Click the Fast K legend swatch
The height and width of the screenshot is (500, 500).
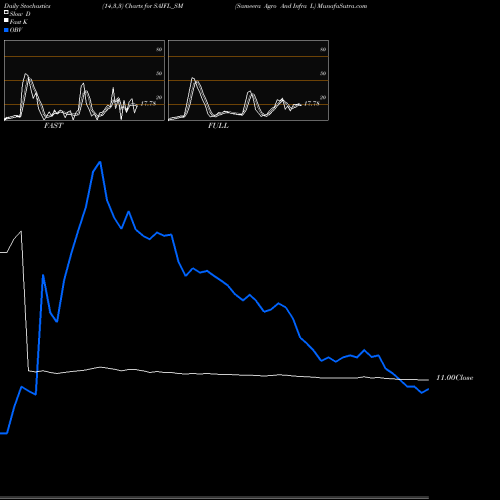[x=6, y=20]
